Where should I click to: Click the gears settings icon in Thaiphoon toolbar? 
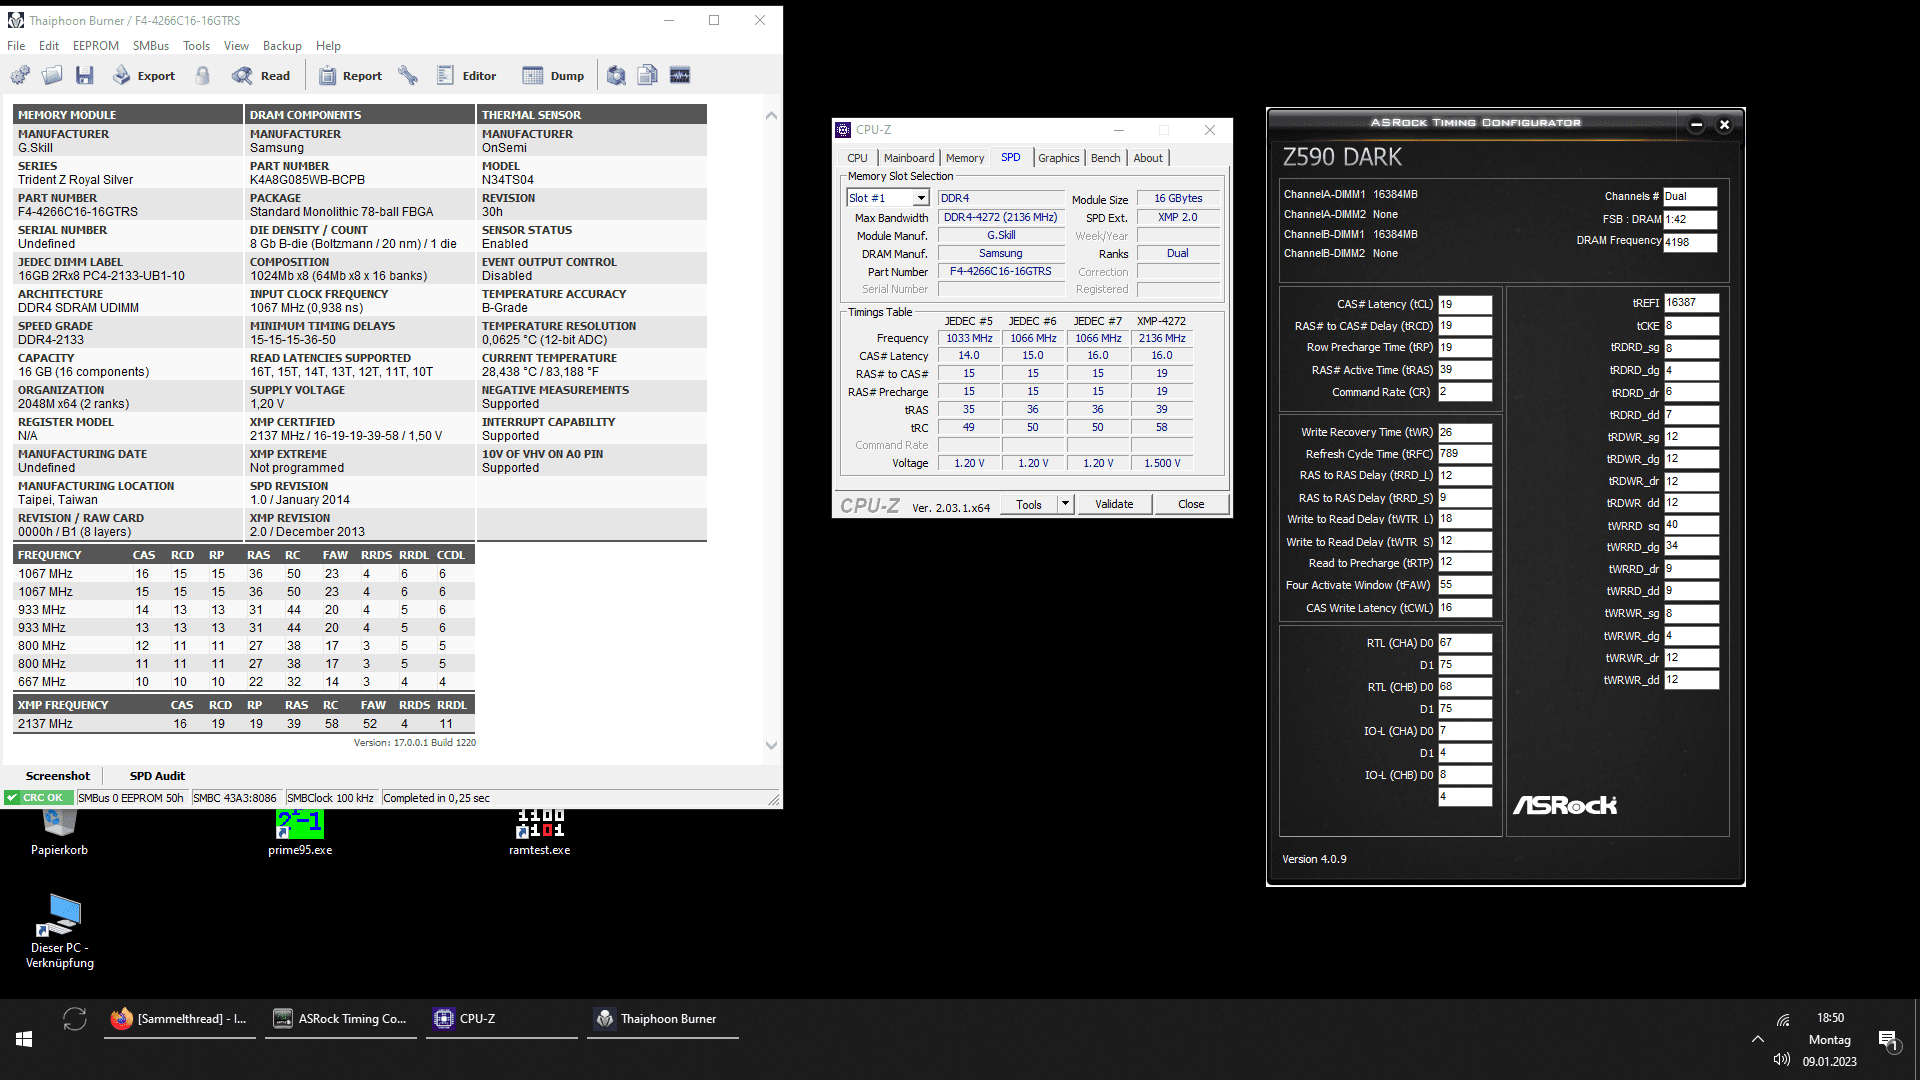click(20, 75)
